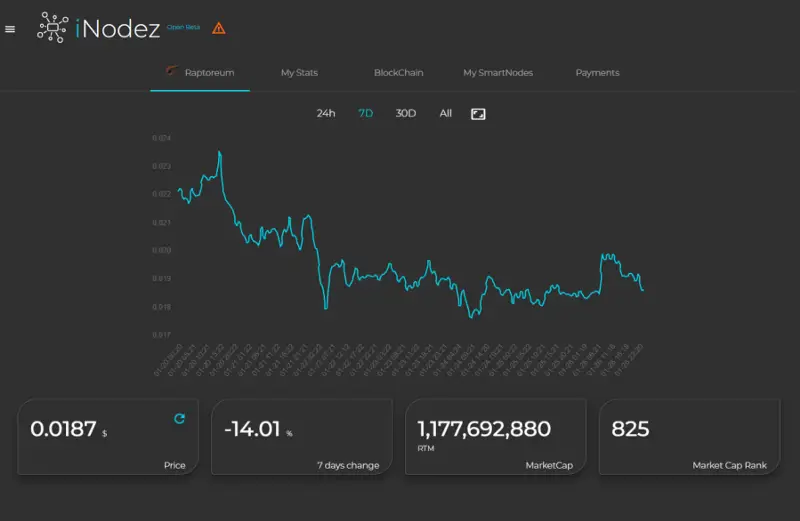Select the All chart range

[445, 113]
